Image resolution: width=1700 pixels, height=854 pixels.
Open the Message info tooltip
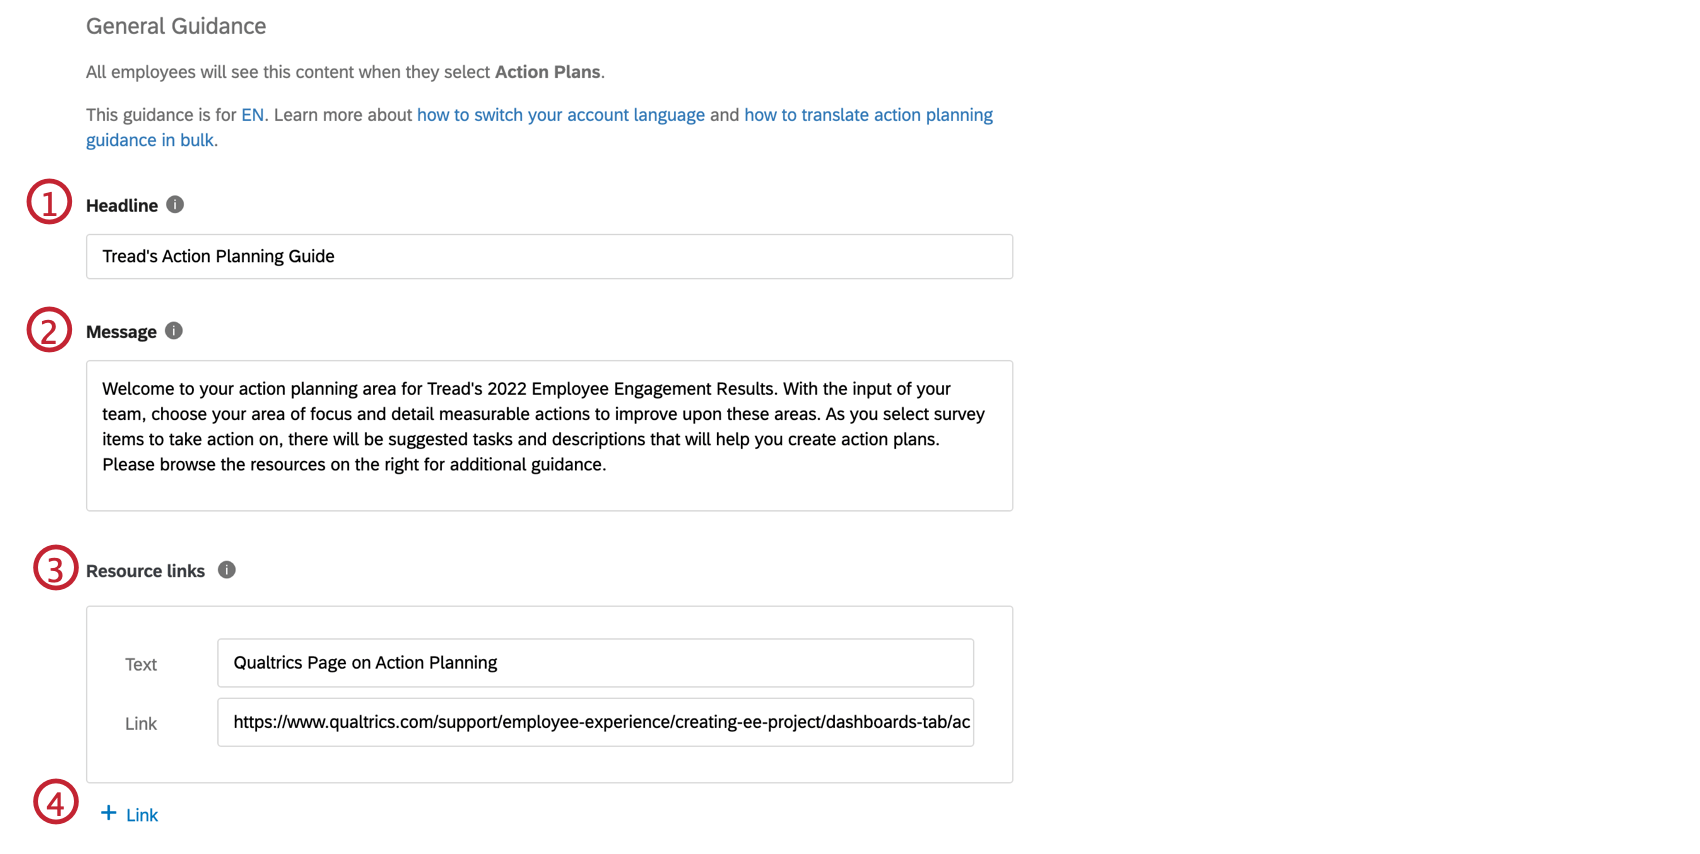pyautogui.click(x=173, y=331)
